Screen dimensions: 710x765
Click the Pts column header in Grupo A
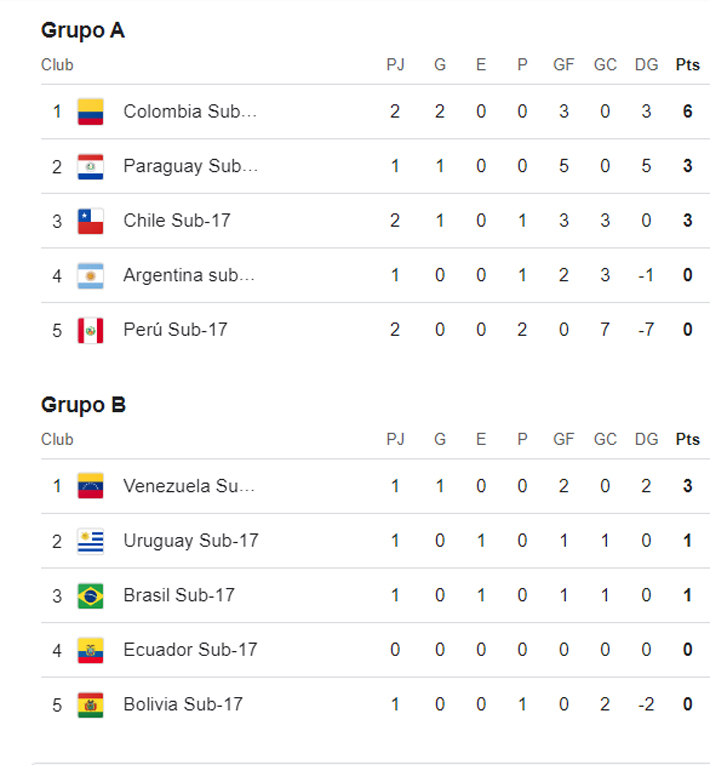point(687,65)
